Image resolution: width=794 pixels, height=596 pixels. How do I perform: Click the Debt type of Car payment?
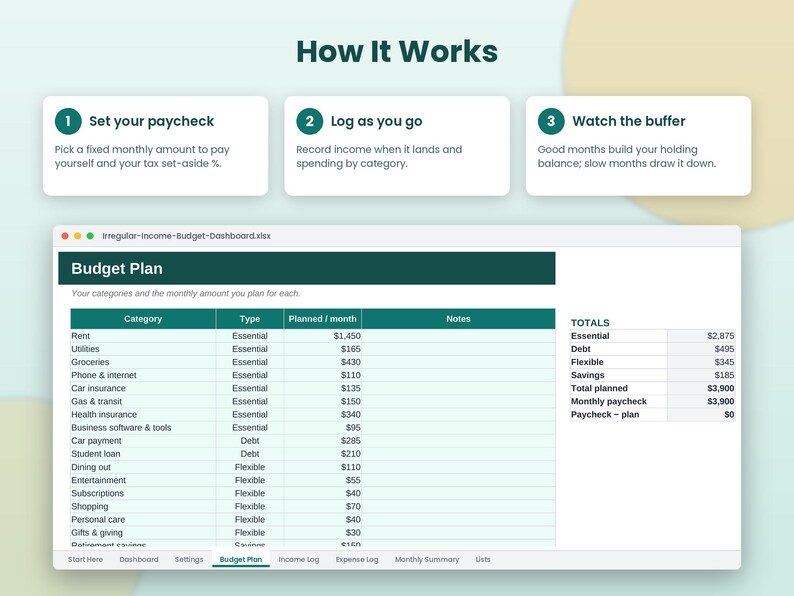[x=250, y=441]
